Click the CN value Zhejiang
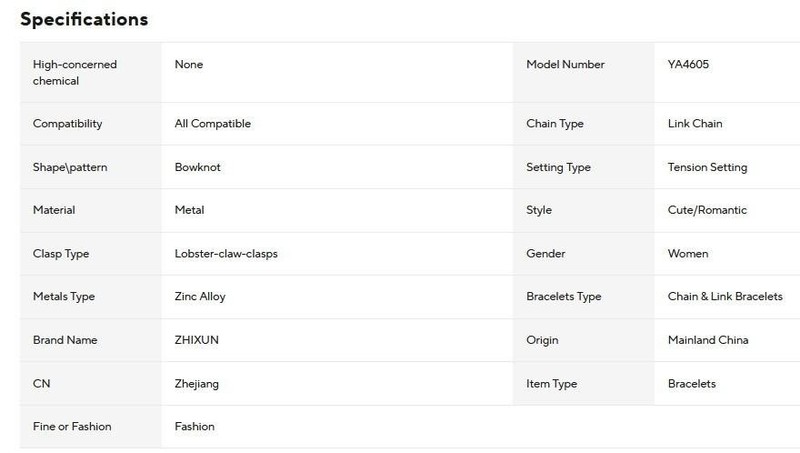The image size is (800, 453). click(x=196, y=384)
